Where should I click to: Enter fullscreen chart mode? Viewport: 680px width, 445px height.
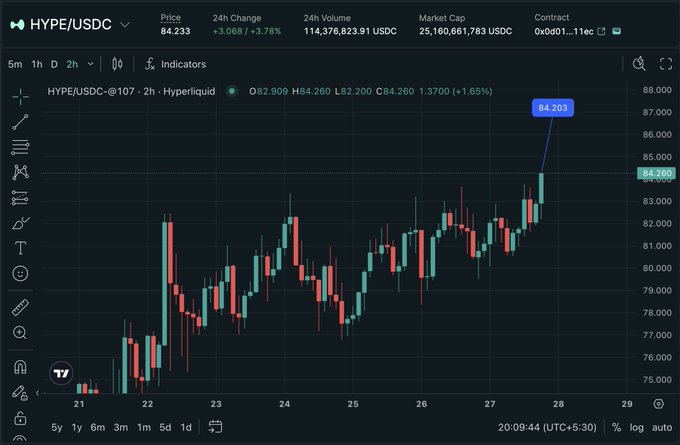(x=666, y=64)
